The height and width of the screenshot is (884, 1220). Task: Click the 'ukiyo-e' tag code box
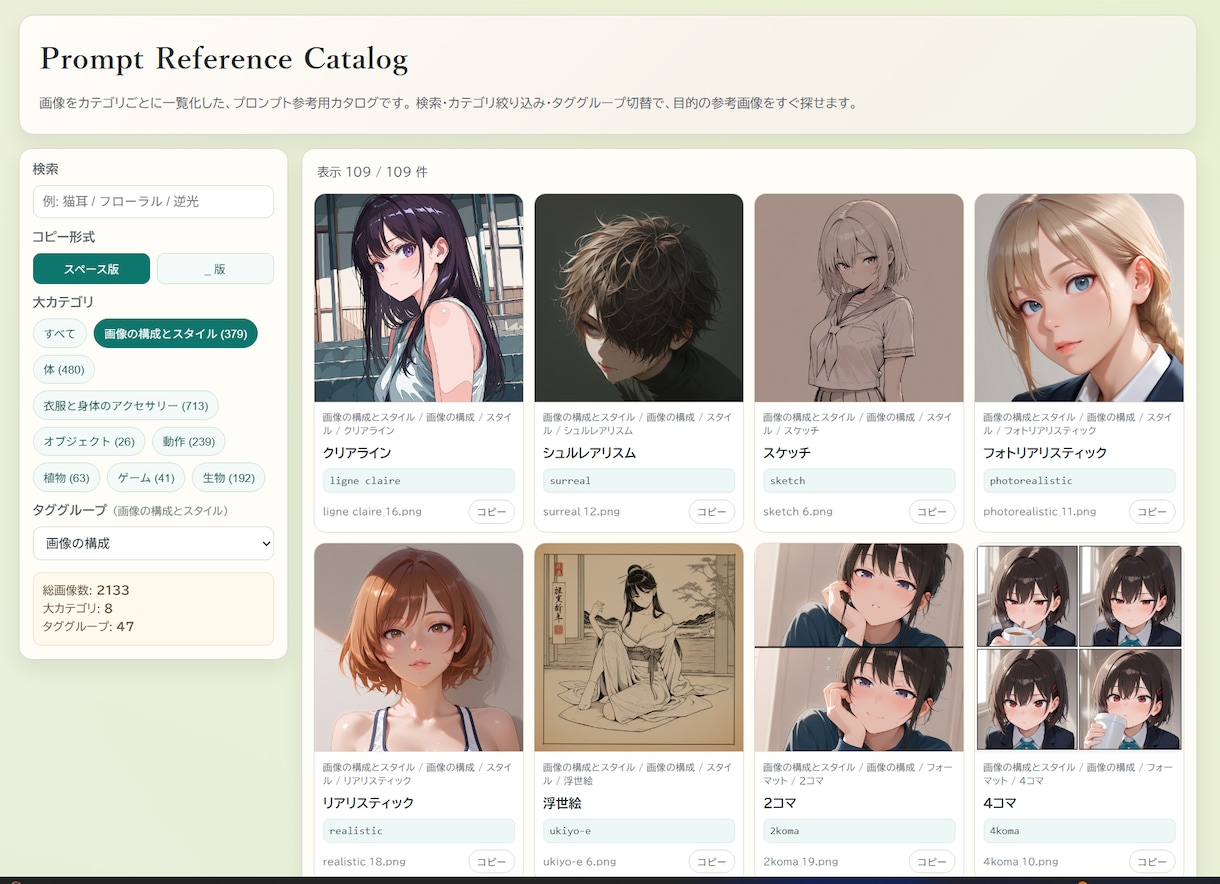(x=639, y=831)
